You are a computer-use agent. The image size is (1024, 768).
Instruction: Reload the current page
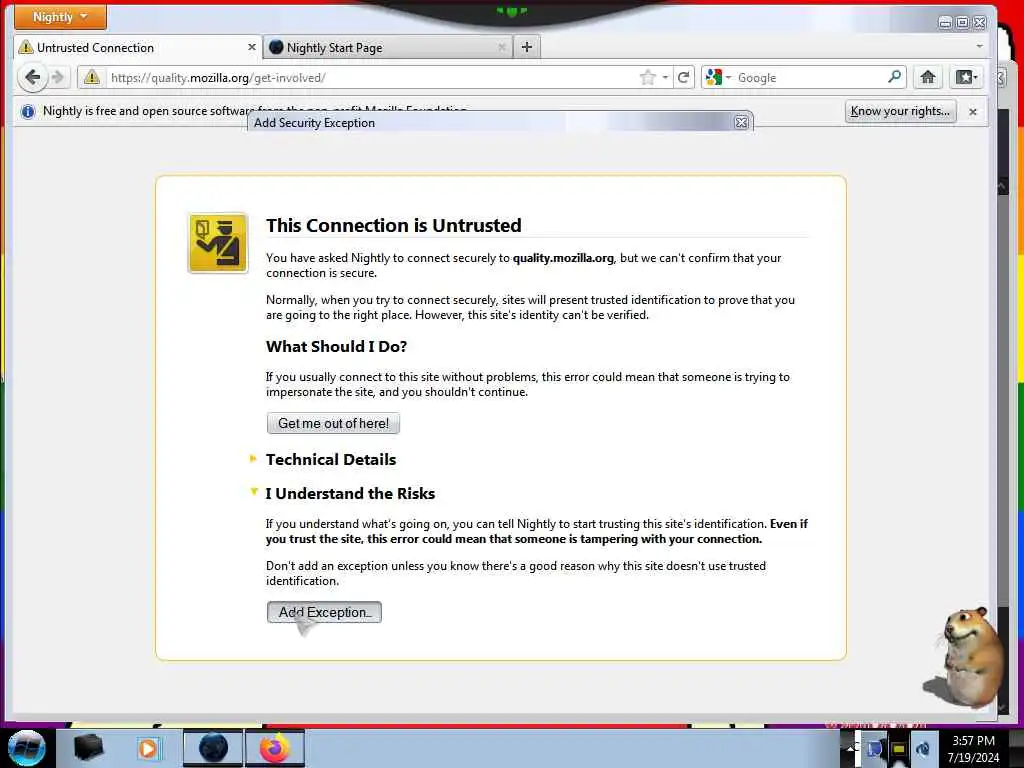tap(683, 78)
